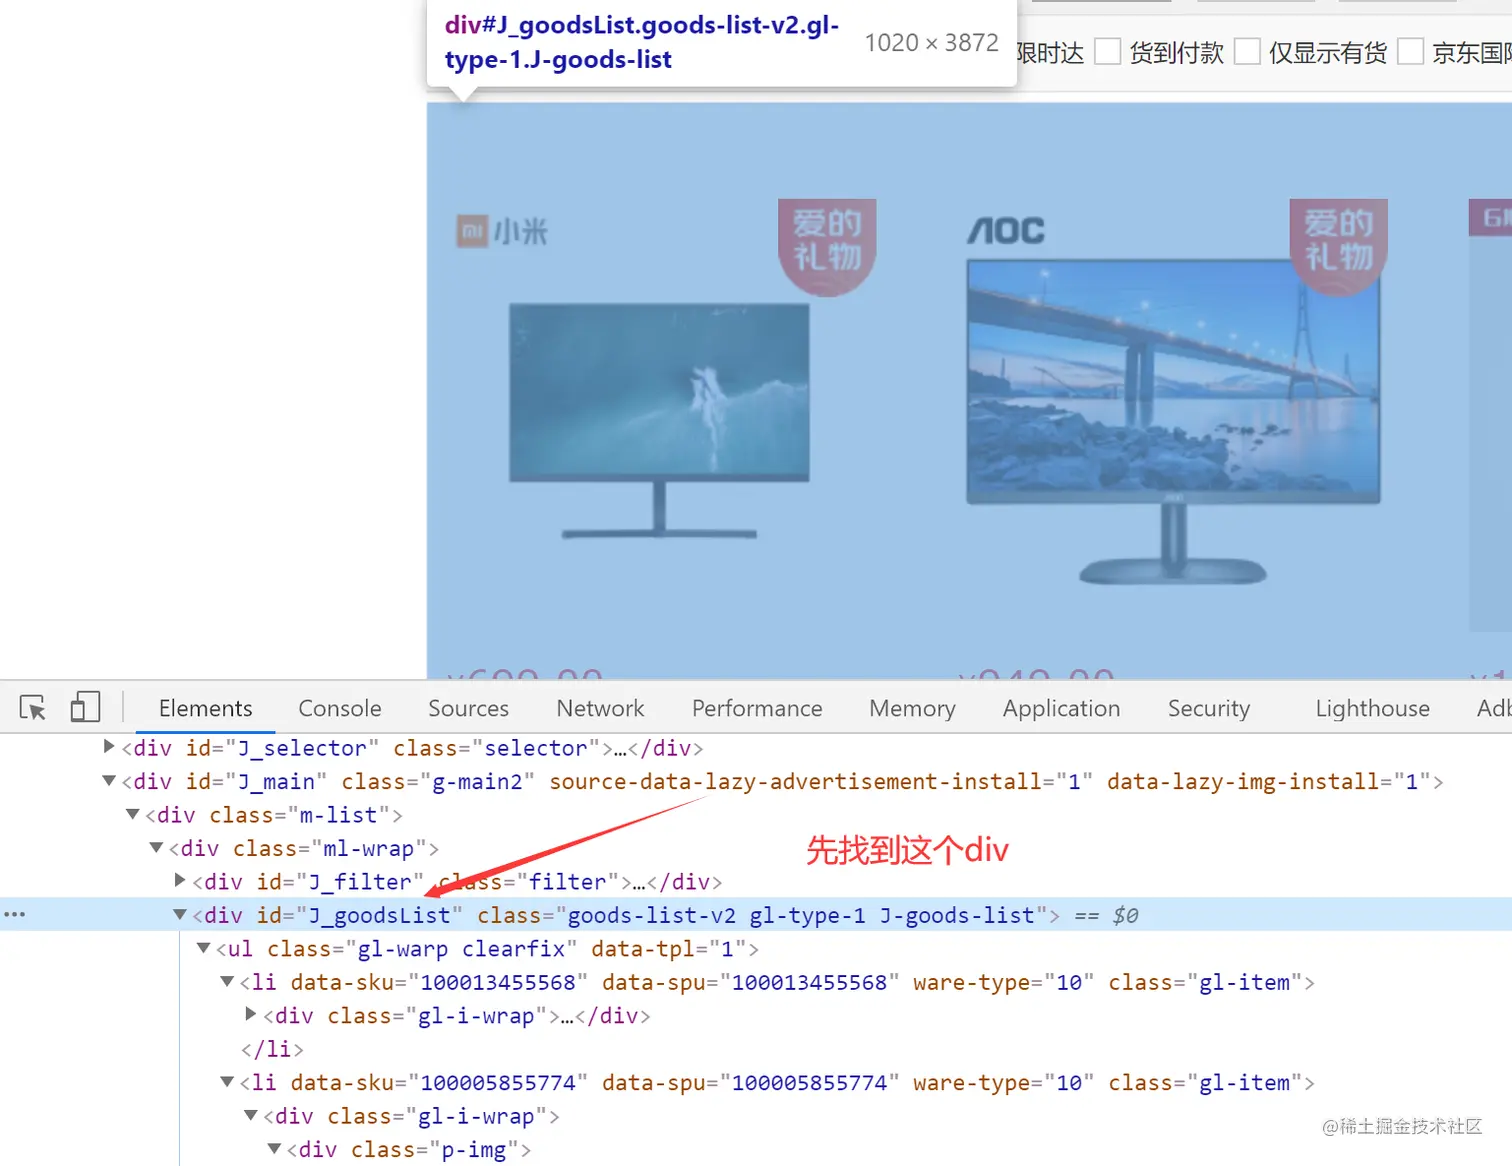
Task: Toggle the device toolbar icon
Action: click(x=85, y=708)
